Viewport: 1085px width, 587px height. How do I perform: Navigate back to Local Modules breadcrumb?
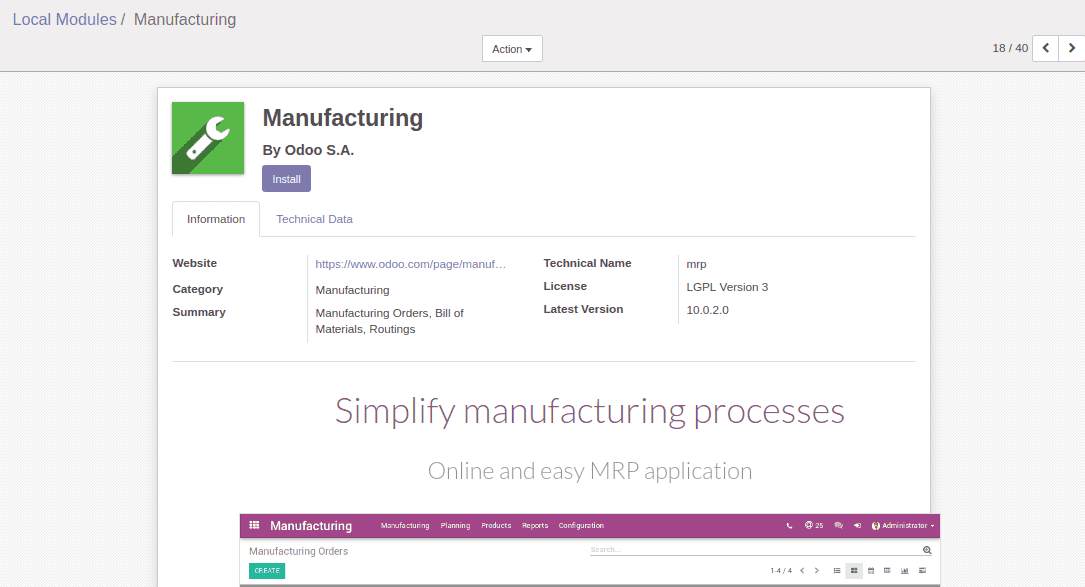tap(64, 19)
